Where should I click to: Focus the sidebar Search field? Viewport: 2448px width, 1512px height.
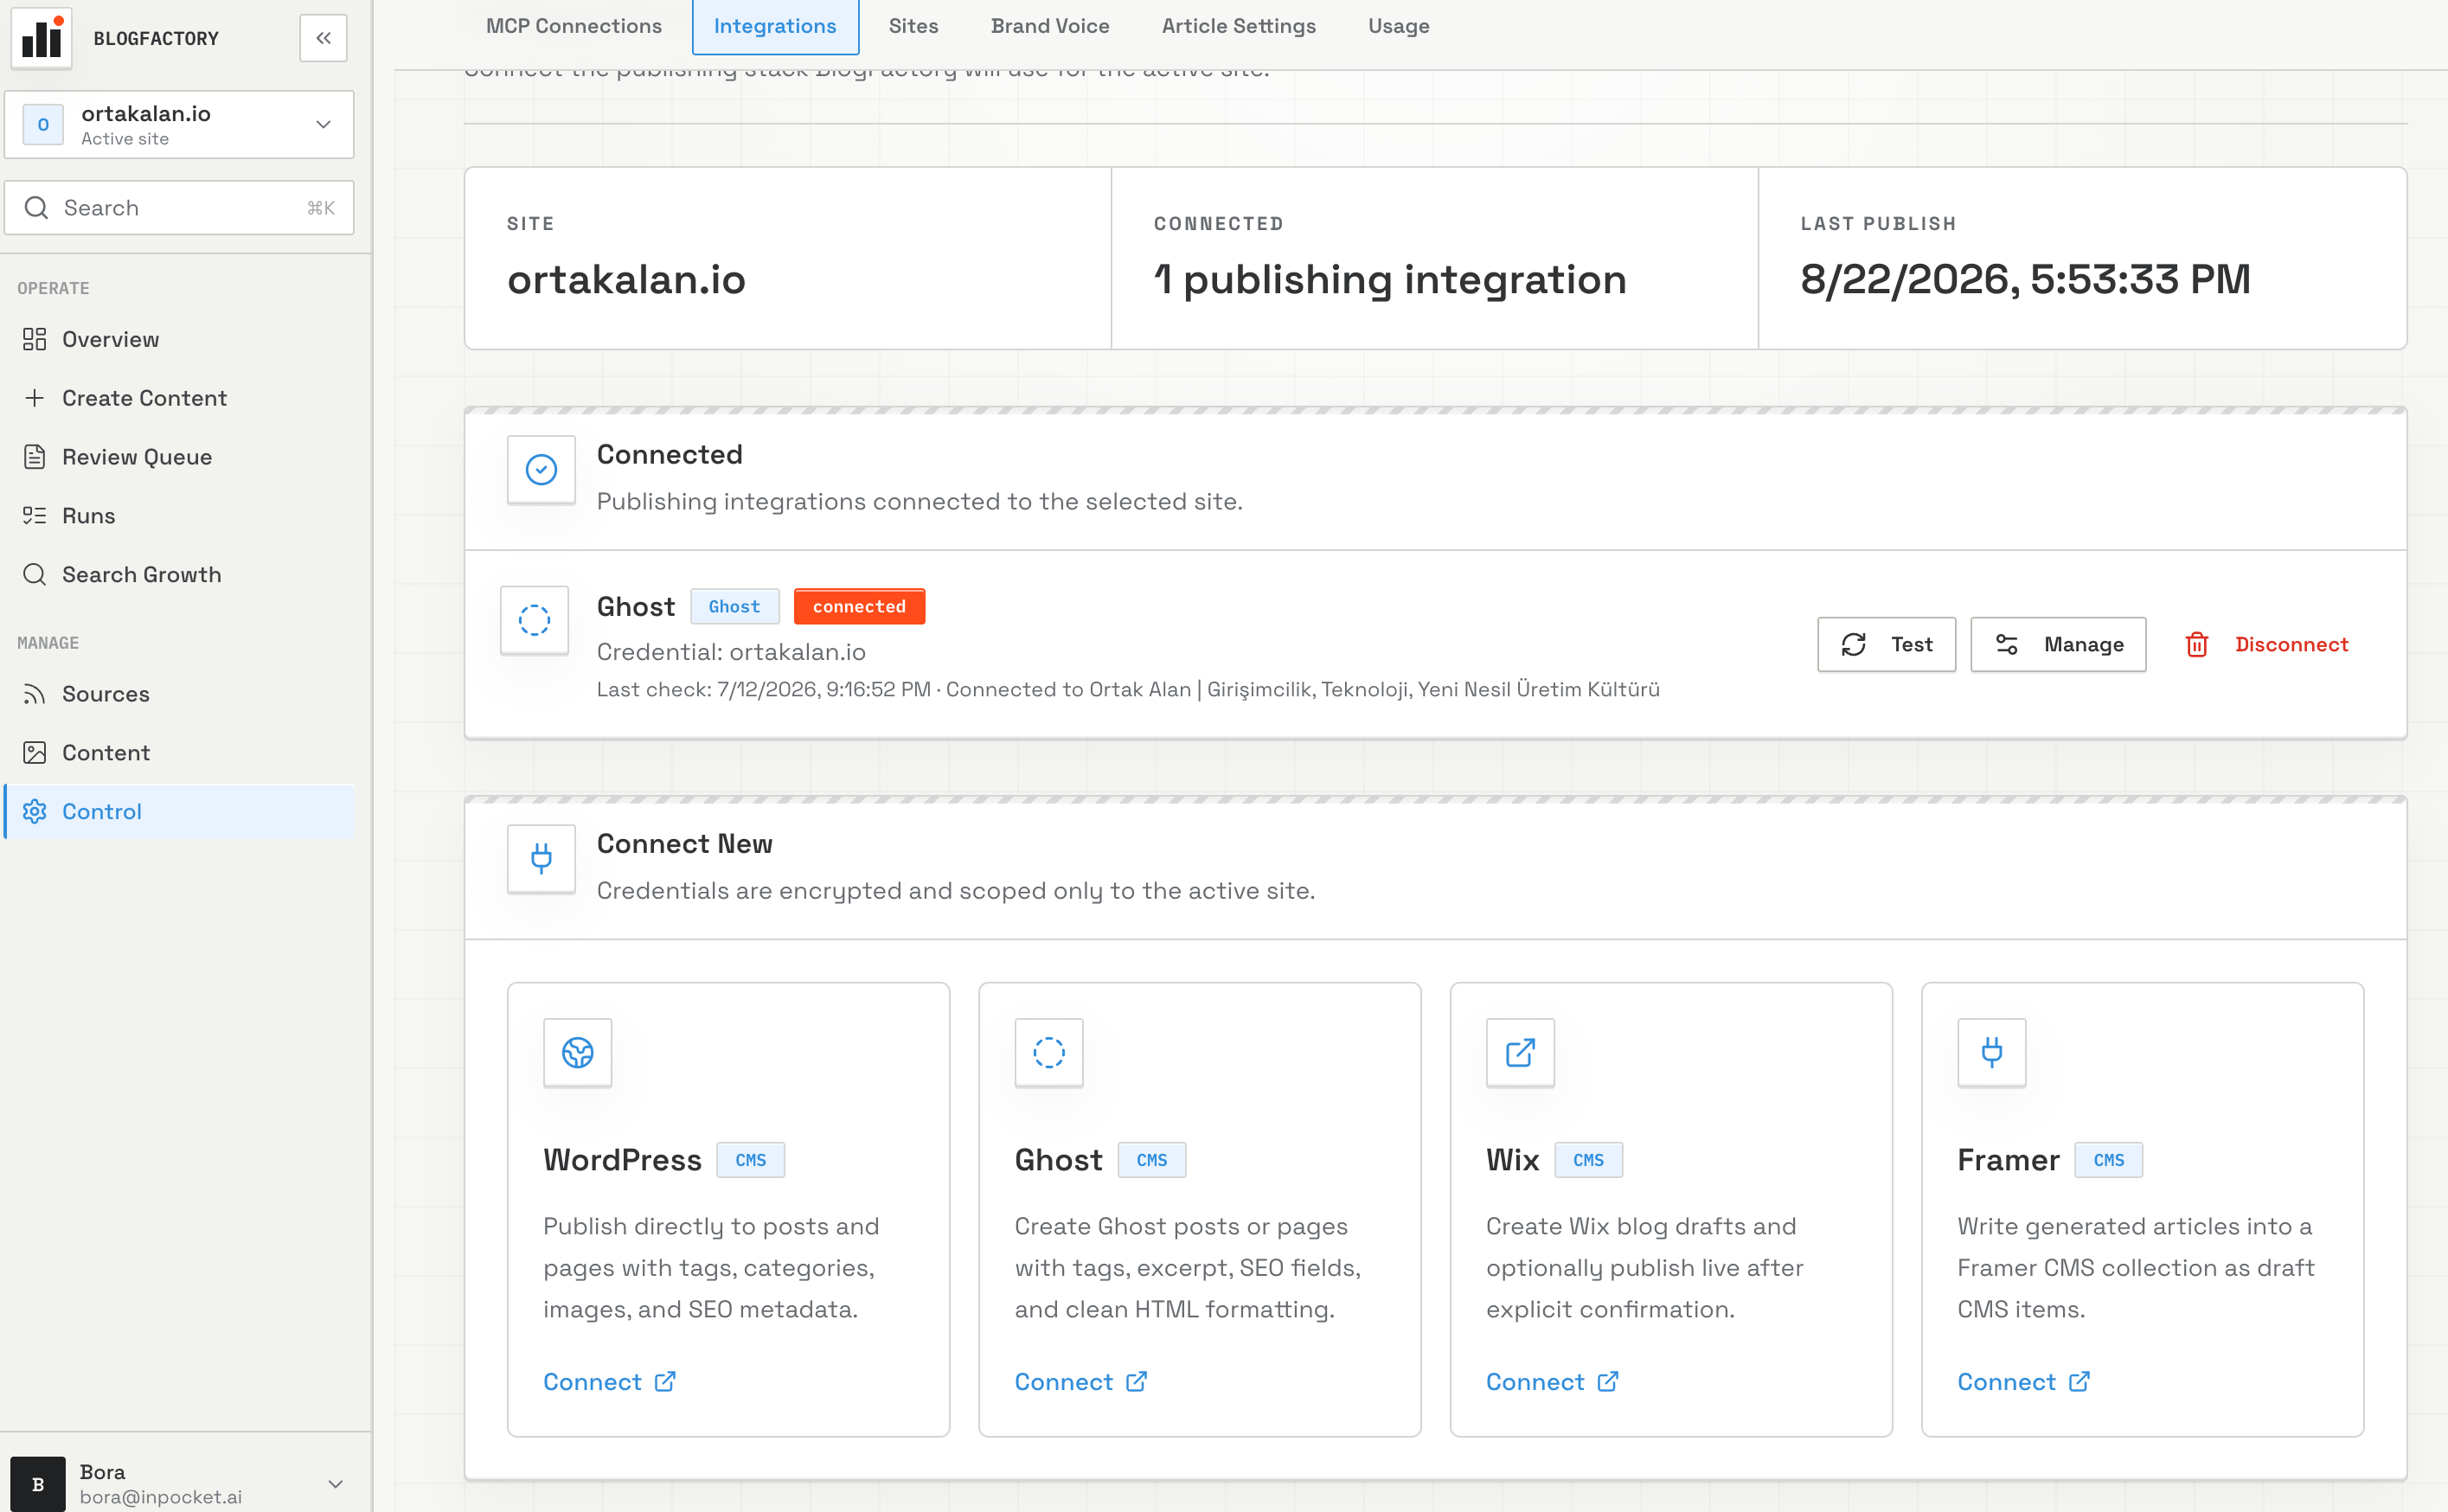179,208
